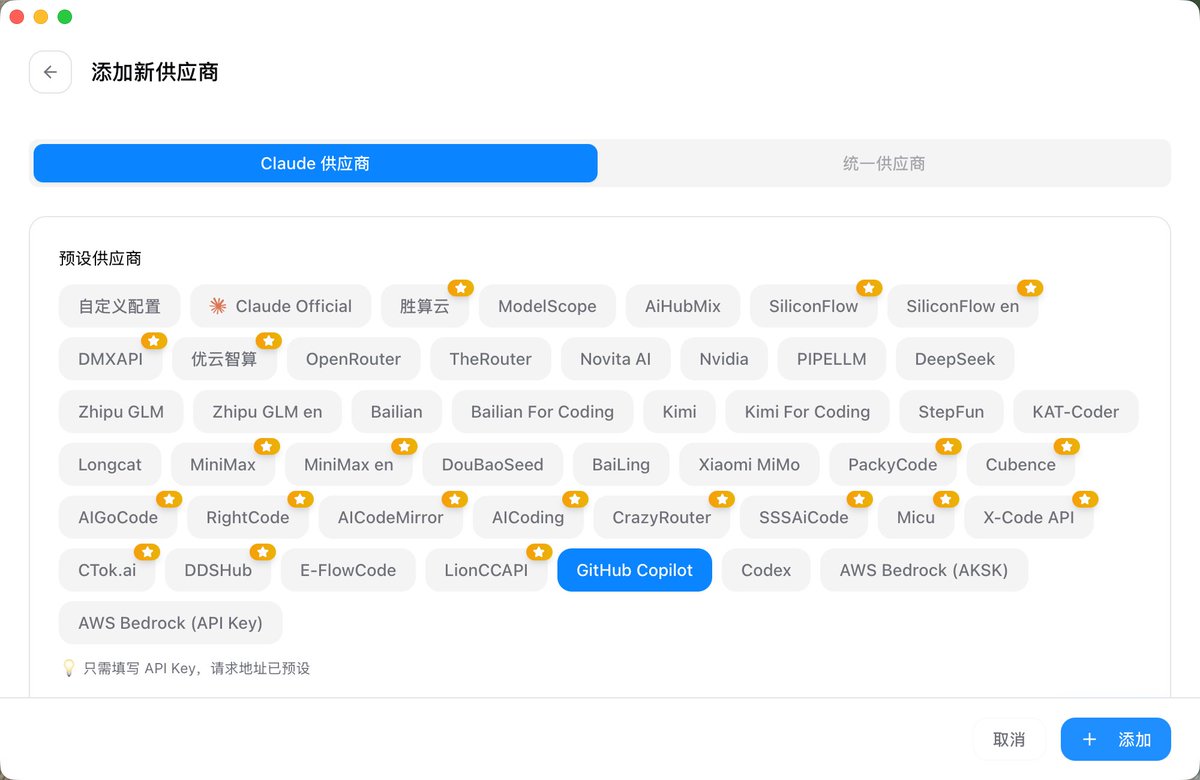Click 取消 to cancel

(x=1009, y=739)
